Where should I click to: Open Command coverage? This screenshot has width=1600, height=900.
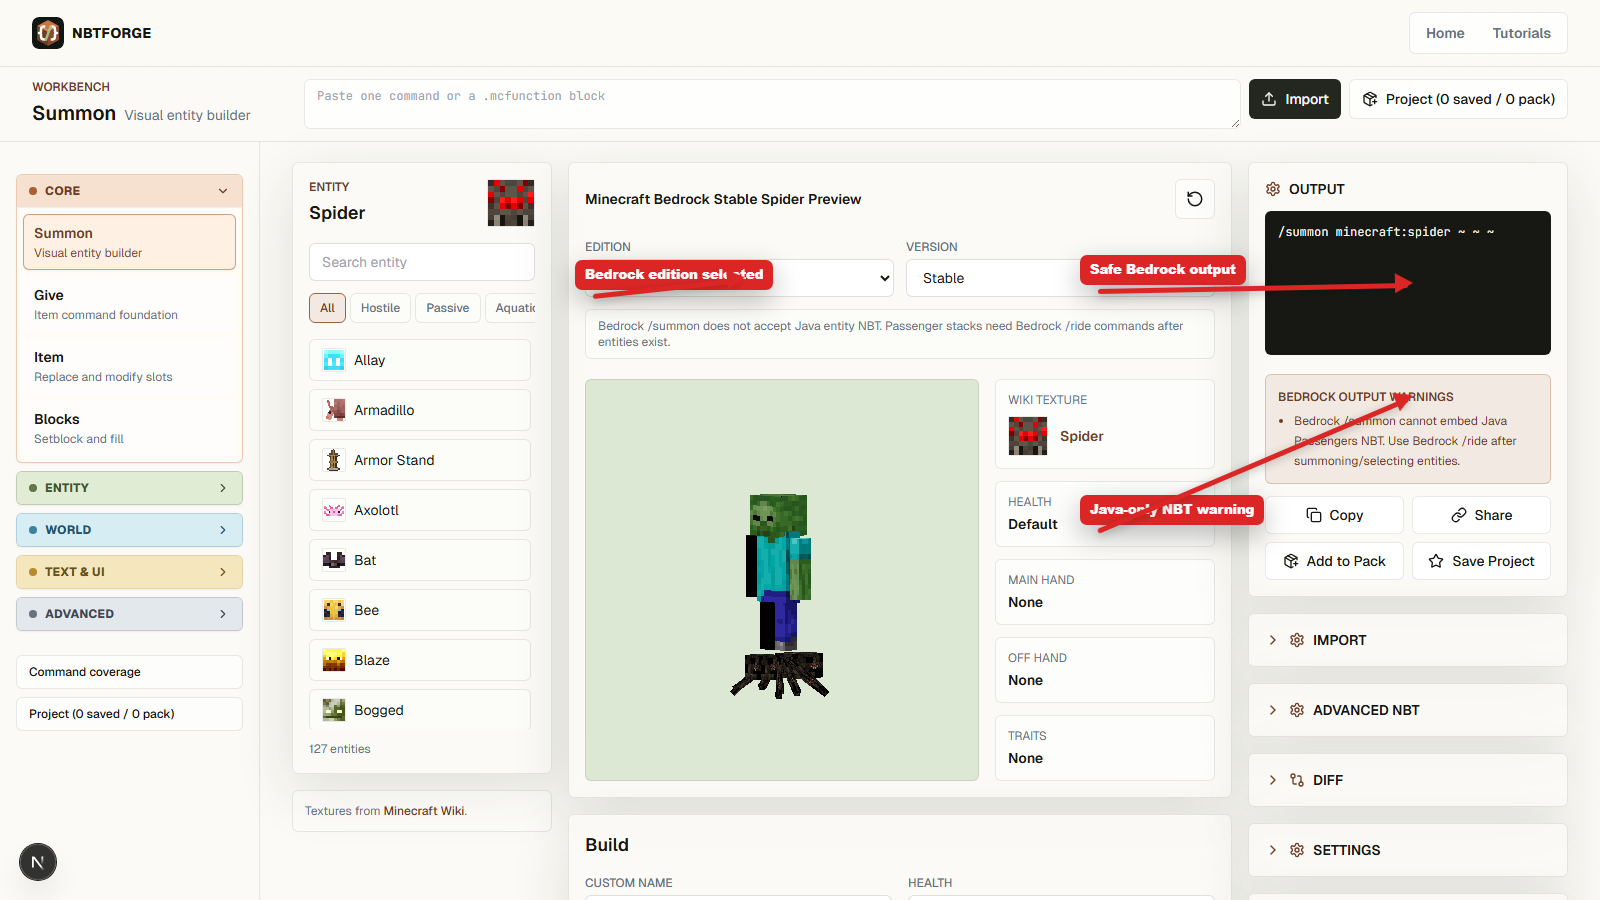pyautogui.click(x=129, y=672)
